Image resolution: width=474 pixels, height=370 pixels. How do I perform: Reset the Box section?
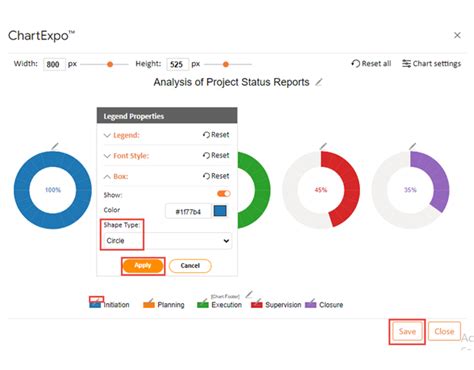[216, 176]
